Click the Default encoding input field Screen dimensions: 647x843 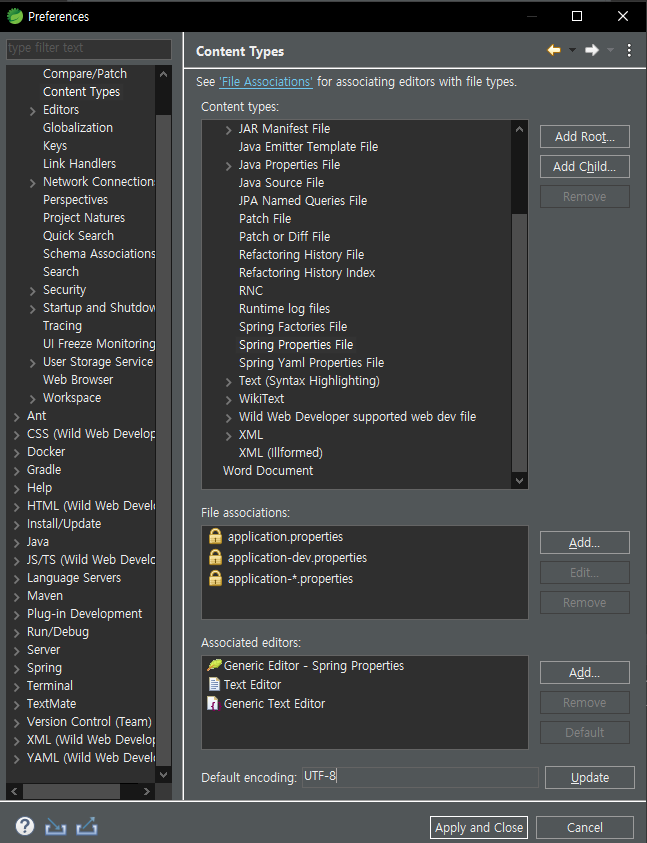[420, 777]
